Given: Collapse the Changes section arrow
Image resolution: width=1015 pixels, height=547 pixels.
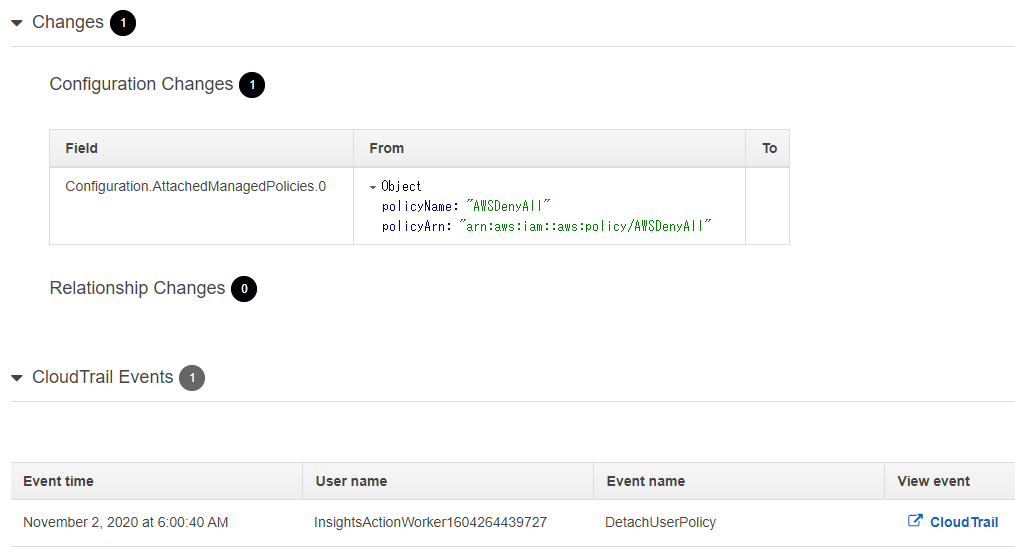Looking at the screenshot, I should [x=17, y=23].
